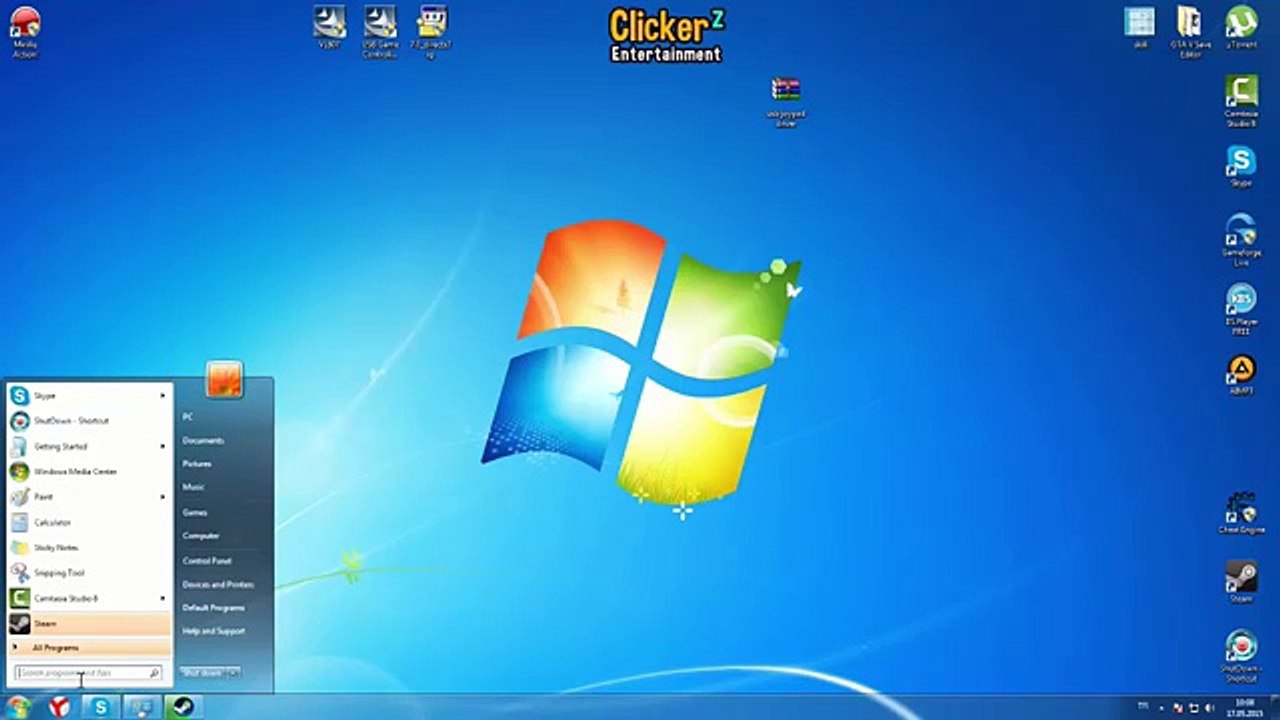Click the Search programs and files box
1280x720 pixels.
pyautogui.click(x=88, y=674)
